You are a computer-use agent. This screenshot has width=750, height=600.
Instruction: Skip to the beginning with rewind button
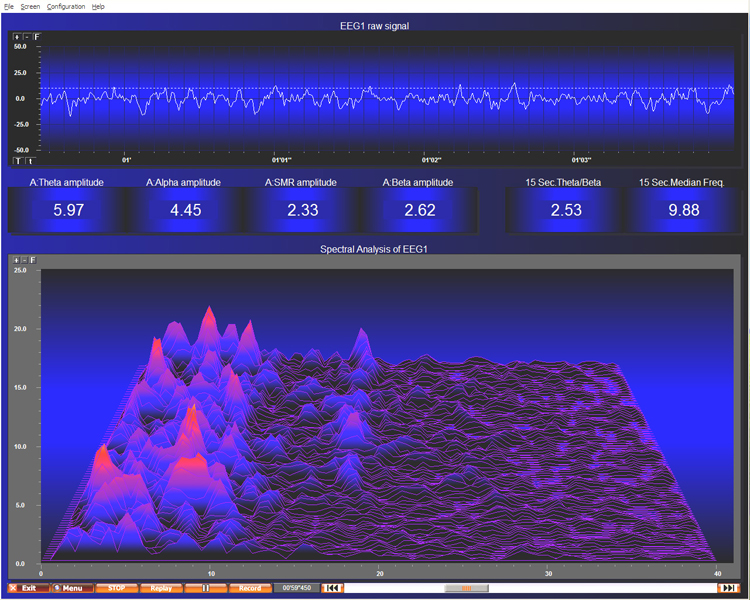pyautogui.click(x=332, y=588)
